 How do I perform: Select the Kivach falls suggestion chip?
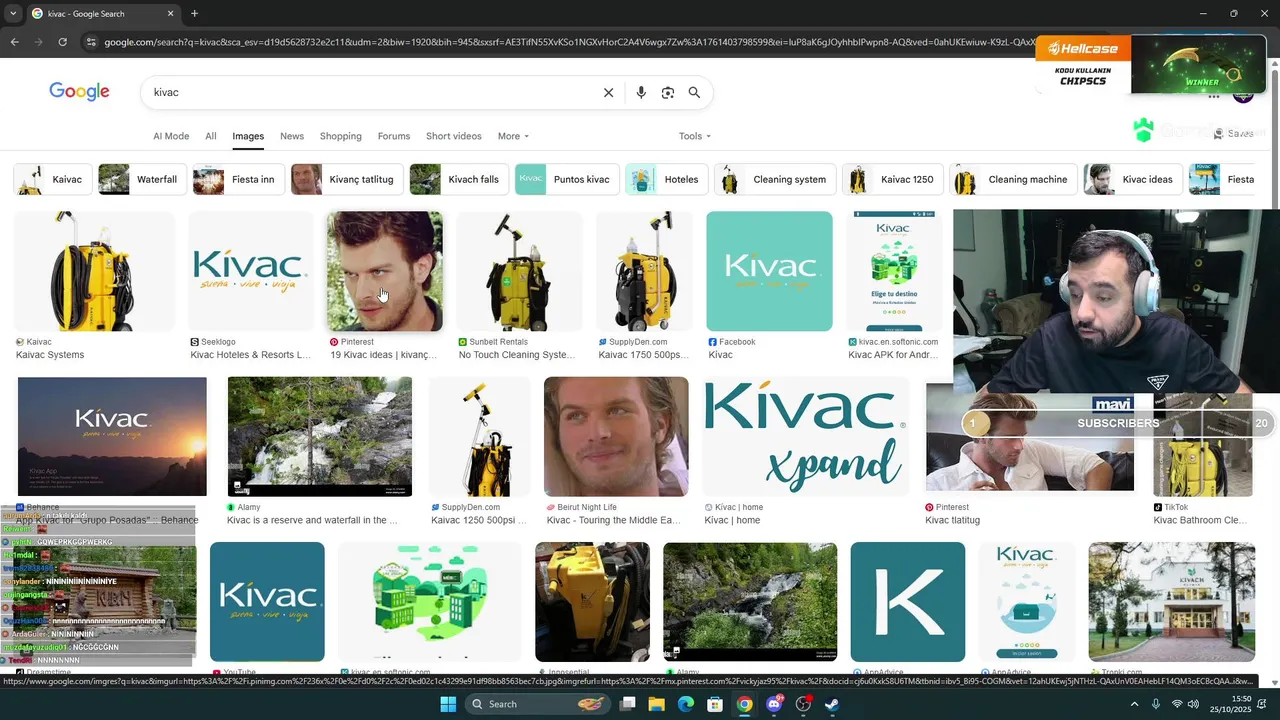tap(459, 179)
